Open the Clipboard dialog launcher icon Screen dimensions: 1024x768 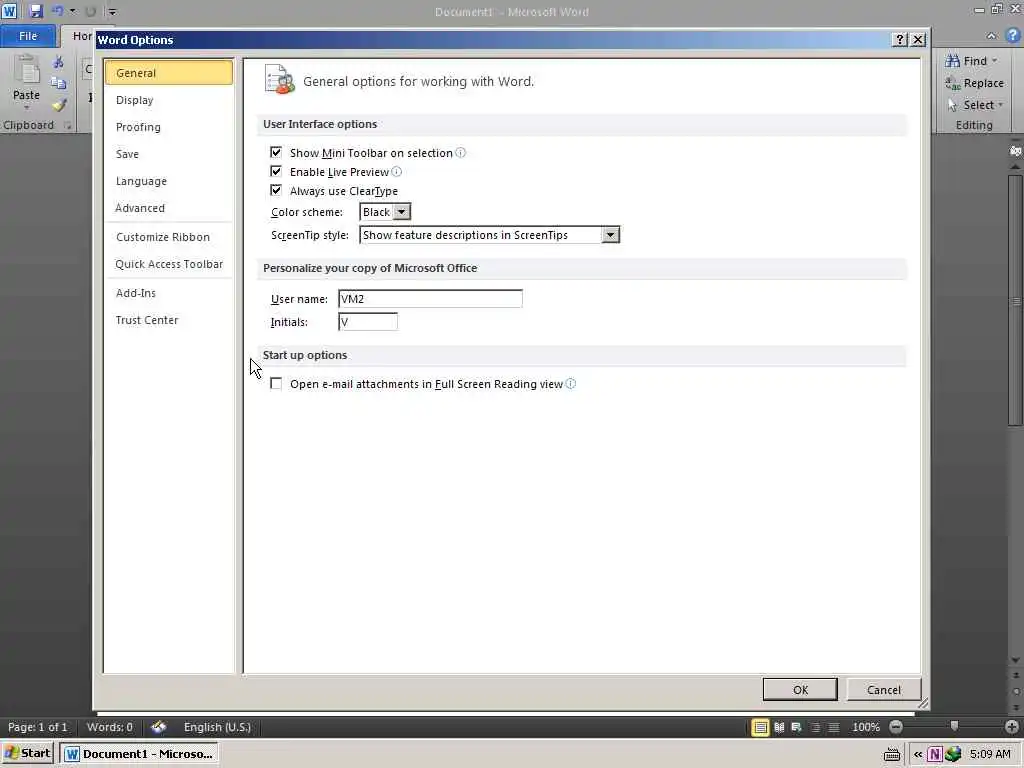point(67,125)
